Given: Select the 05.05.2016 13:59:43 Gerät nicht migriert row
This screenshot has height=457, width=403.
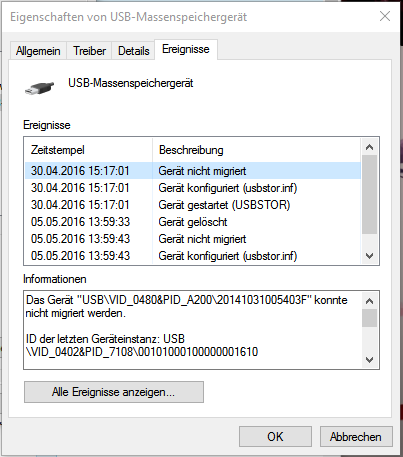Looking at the screenshot, I should coord(193,239).
